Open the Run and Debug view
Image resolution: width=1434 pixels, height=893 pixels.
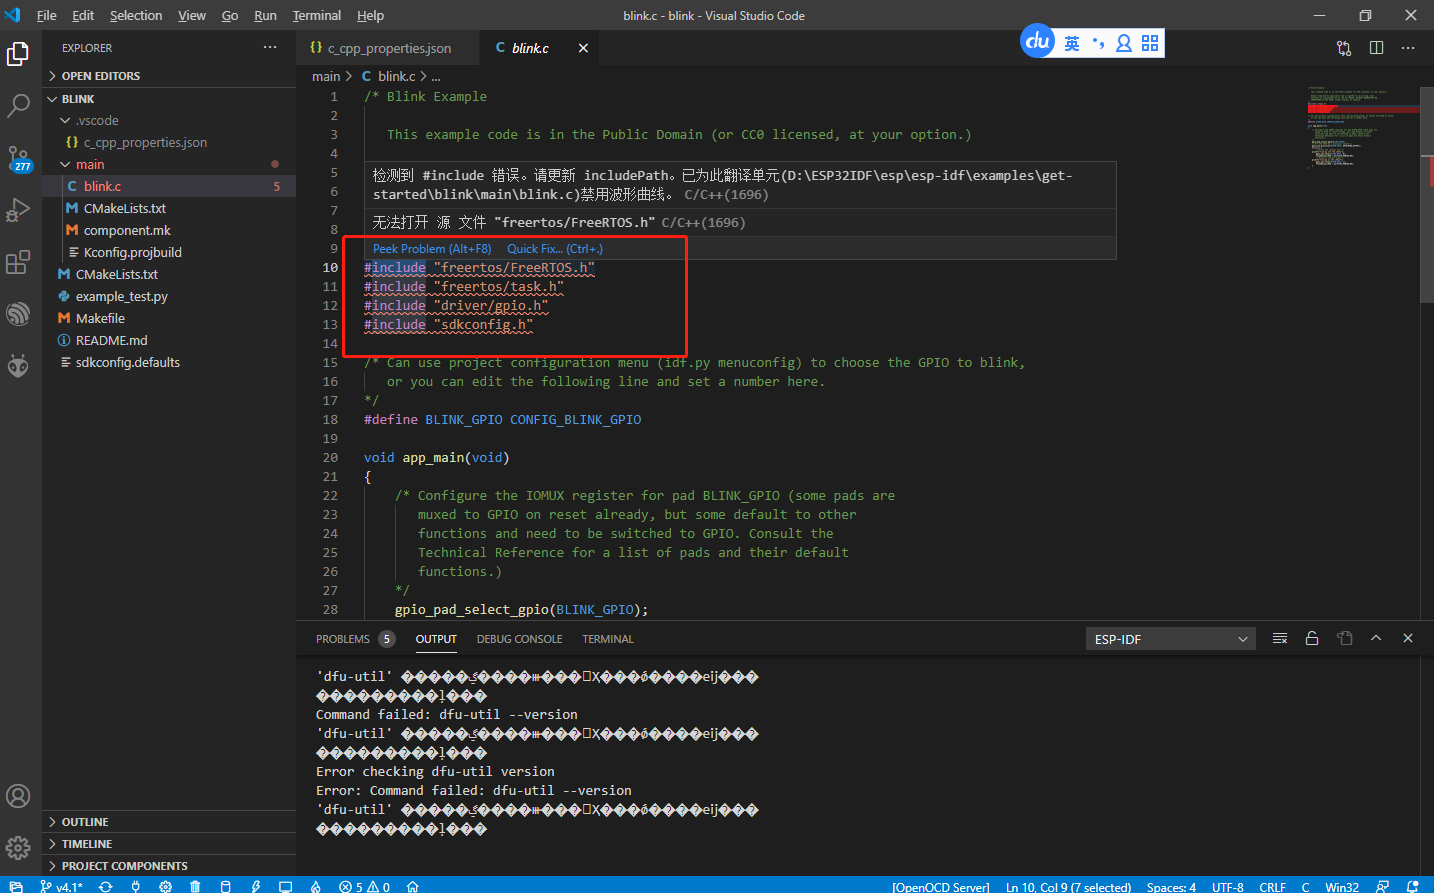(18, 210)
